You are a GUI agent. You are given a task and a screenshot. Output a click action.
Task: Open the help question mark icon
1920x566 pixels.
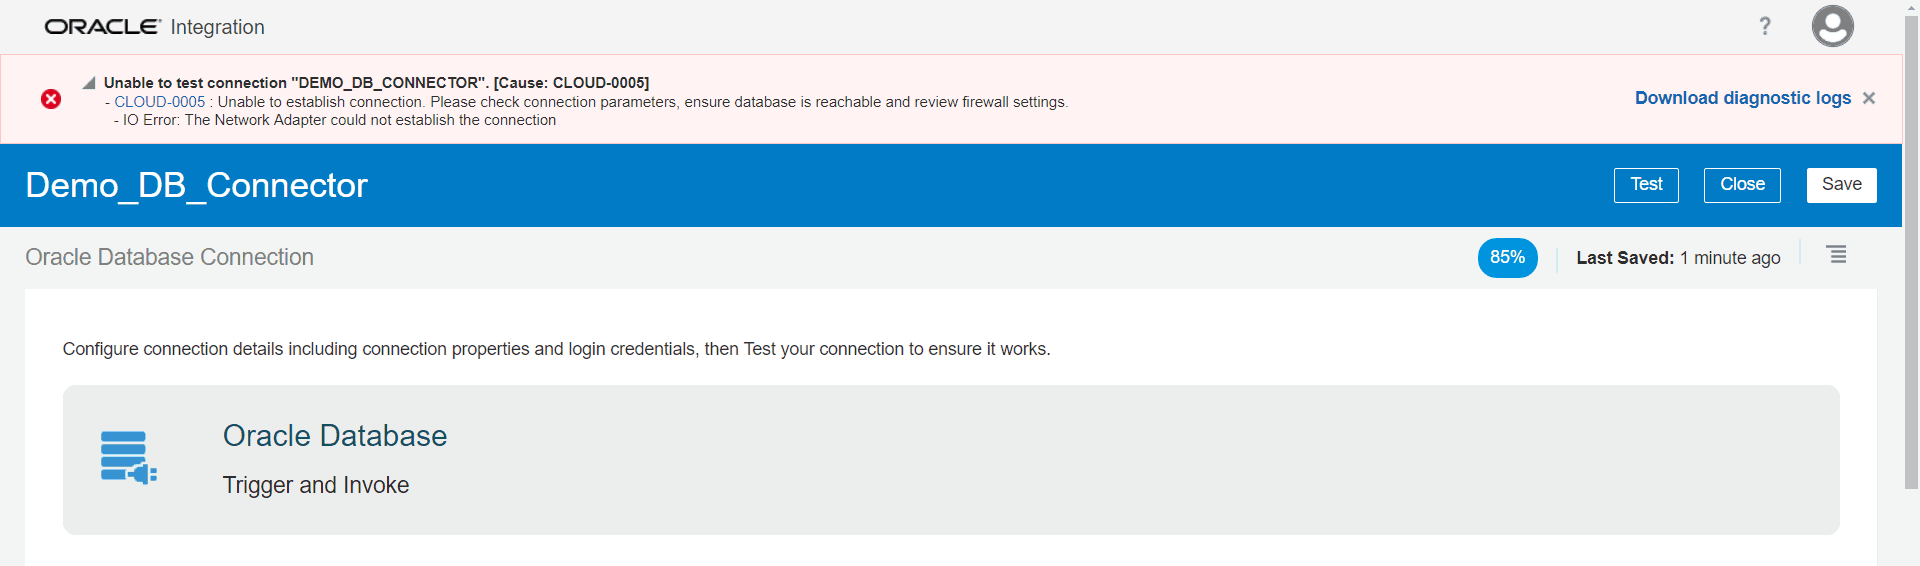coord(1765,26)
